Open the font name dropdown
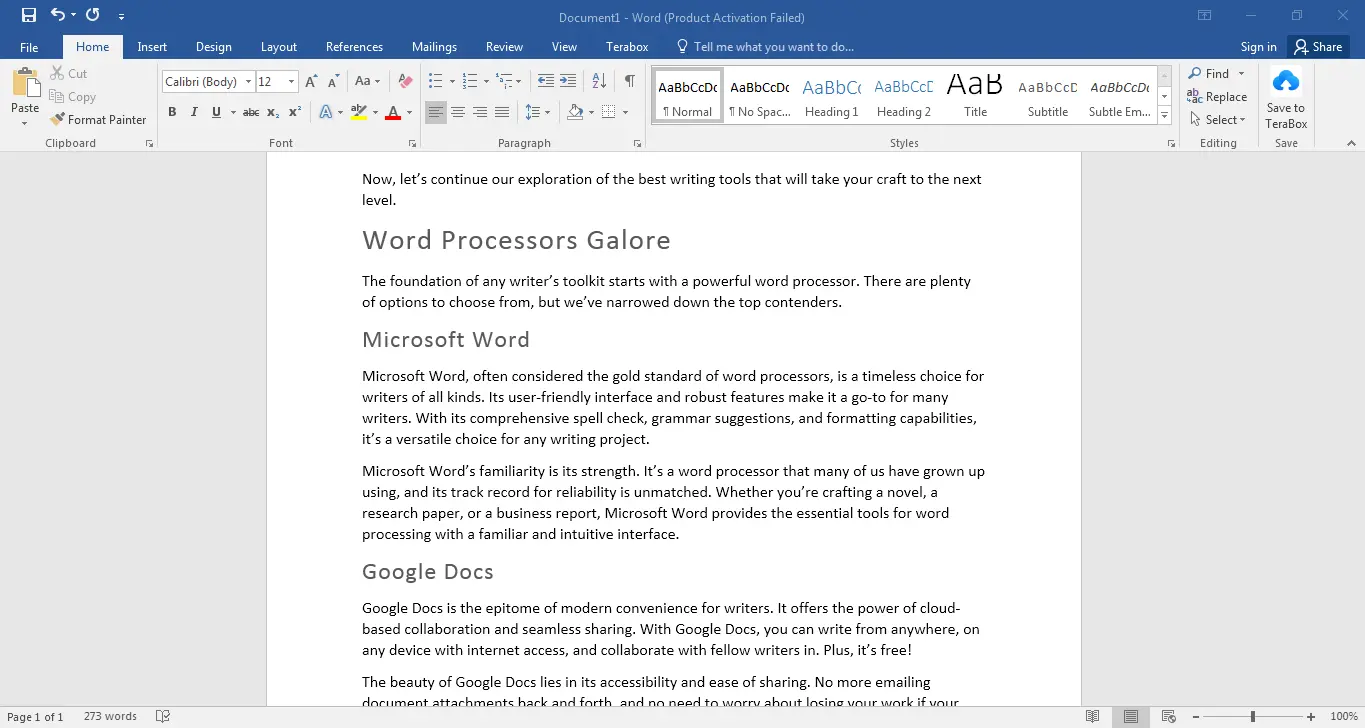Image resolution: width=1365 pixels, height=728 pixels. [248, 82]
